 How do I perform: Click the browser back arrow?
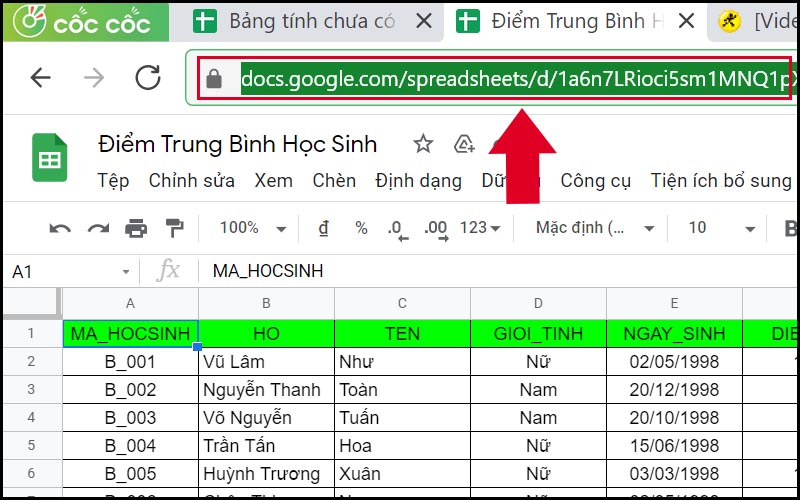(41, 78)
